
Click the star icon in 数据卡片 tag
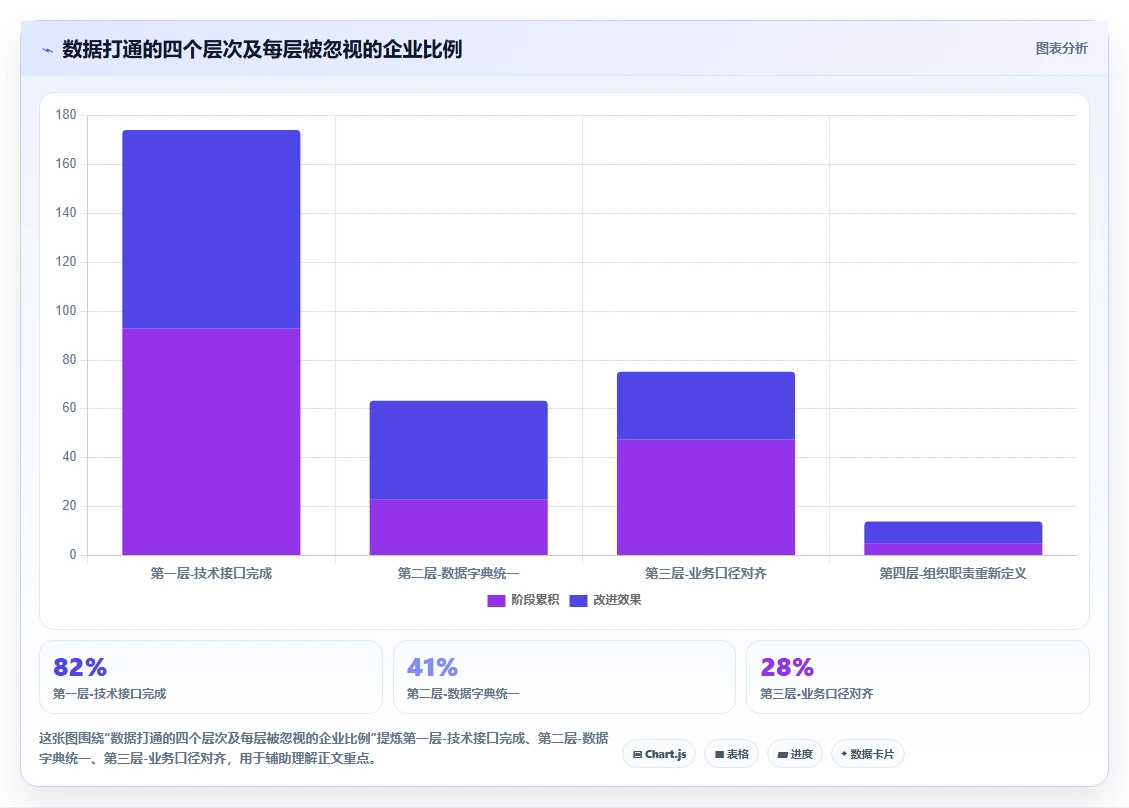click(x=844, y=754)
